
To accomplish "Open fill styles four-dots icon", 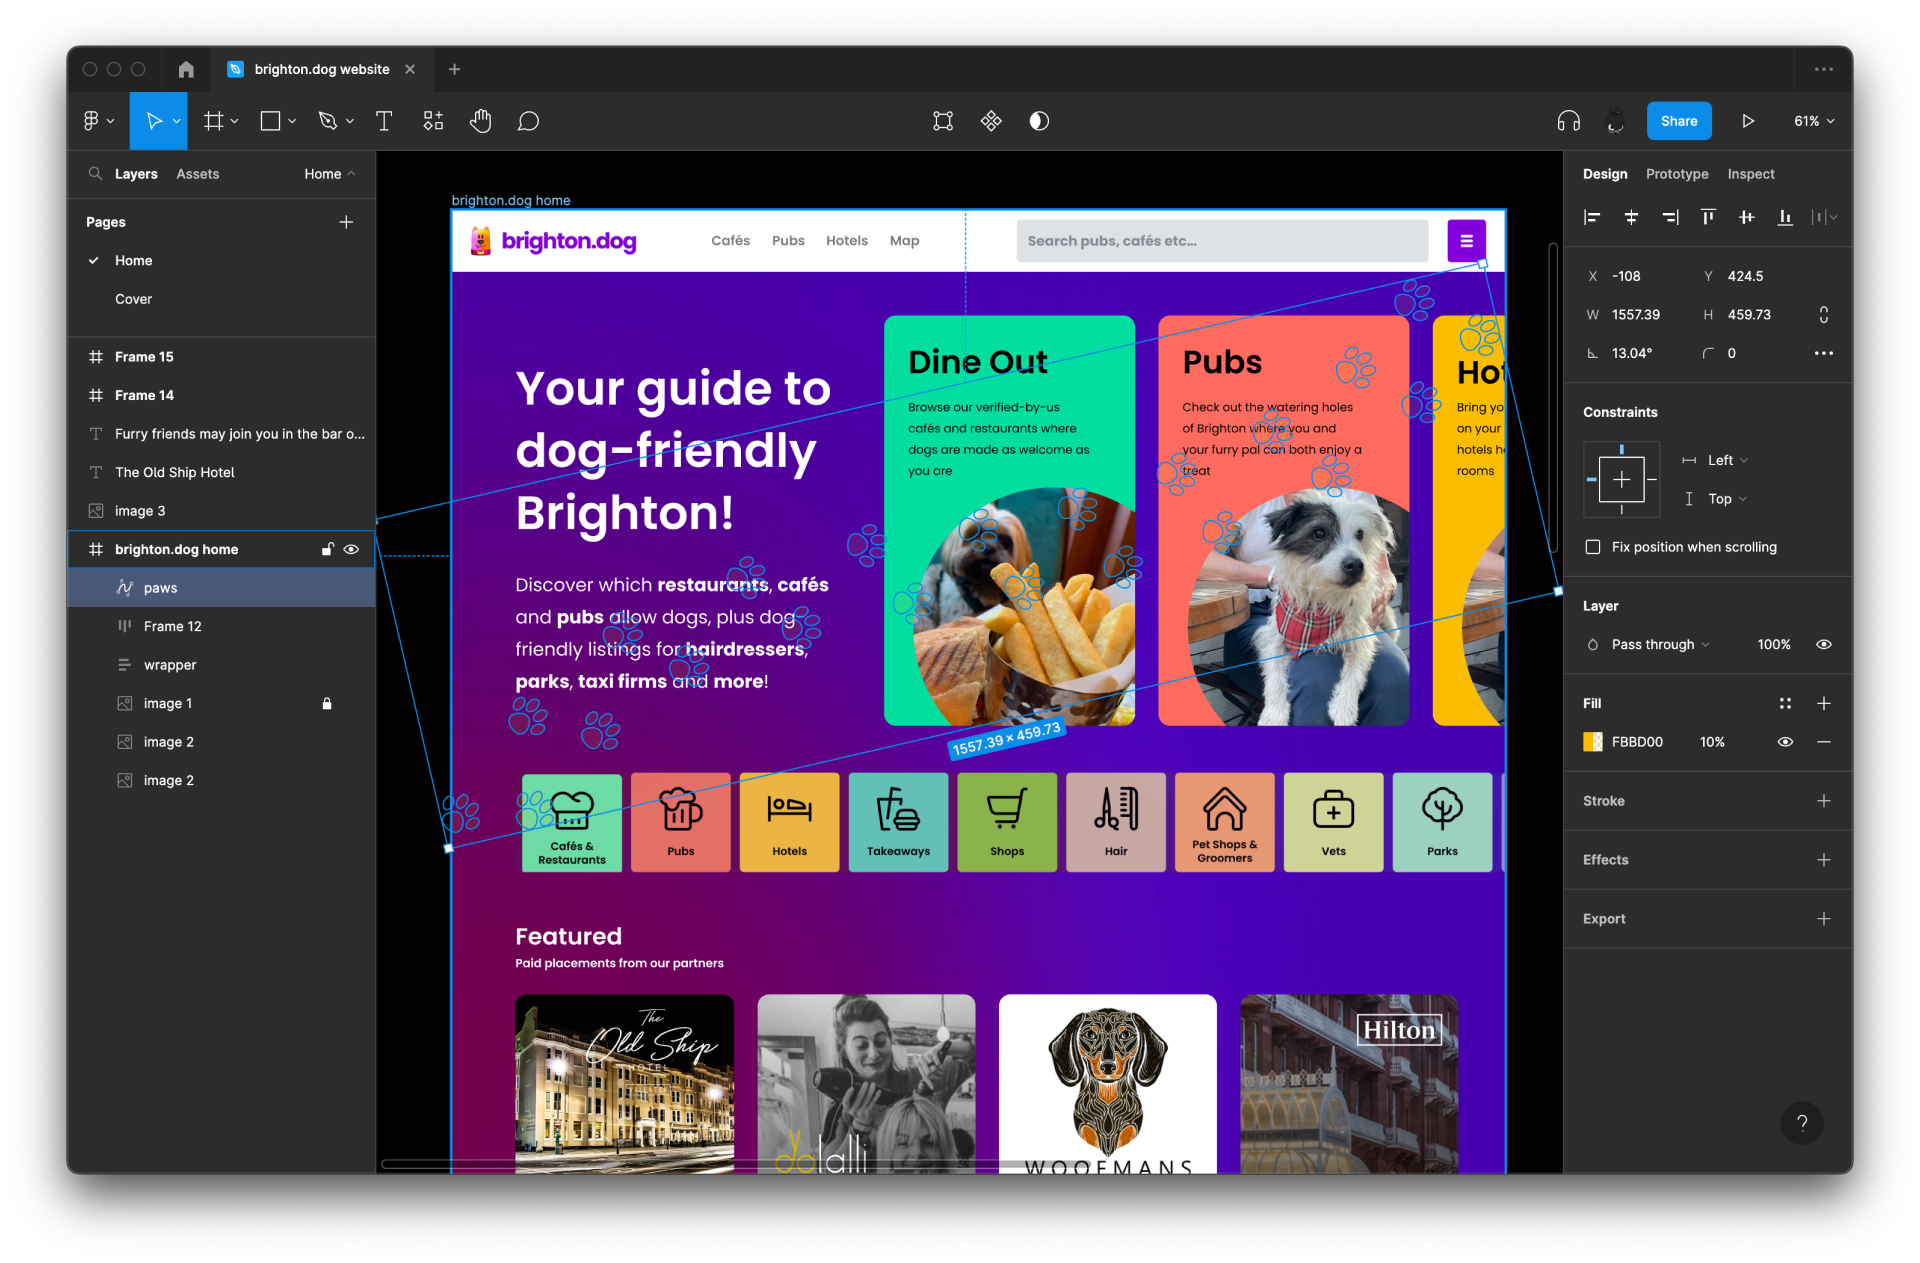I will pos(1785,703).
